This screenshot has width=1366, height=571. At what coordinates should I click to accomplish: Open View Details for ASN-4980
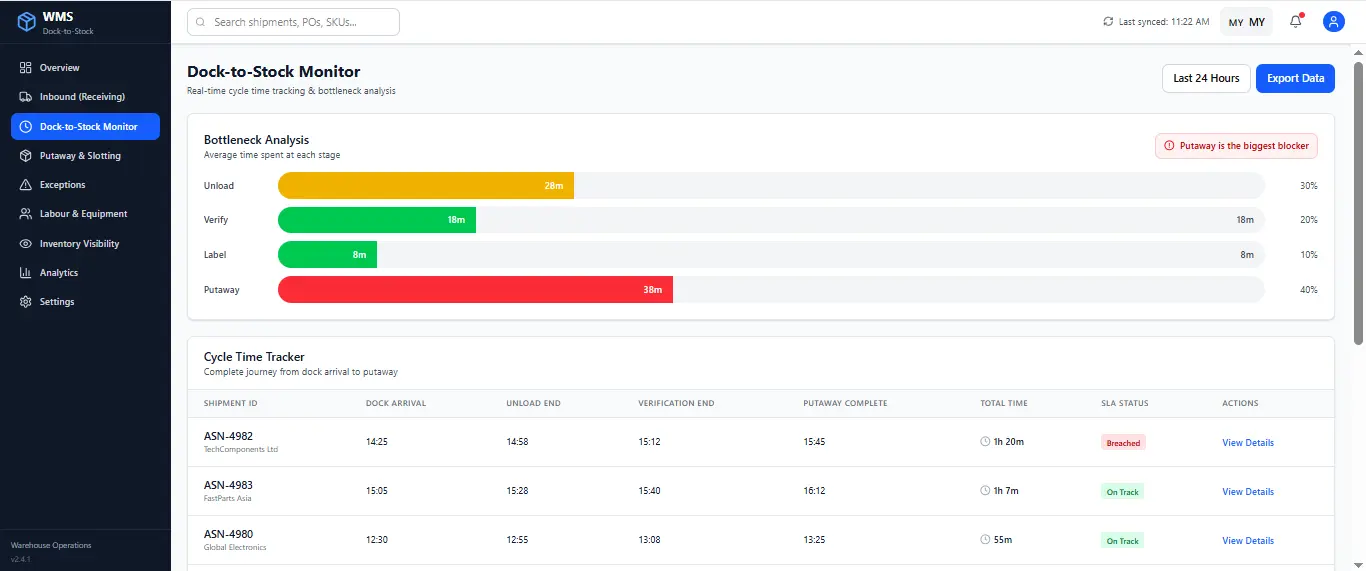pos(1247,541)
